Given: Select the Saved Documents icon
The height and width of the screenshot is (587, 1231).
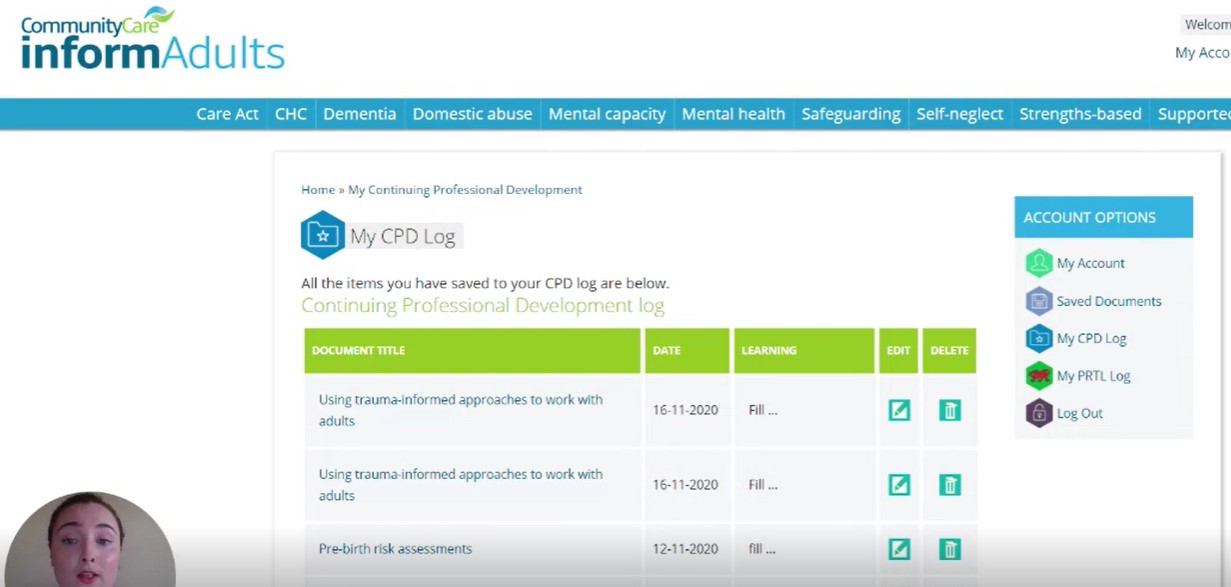Looking at the screenshot, I should click(1040, 301).
